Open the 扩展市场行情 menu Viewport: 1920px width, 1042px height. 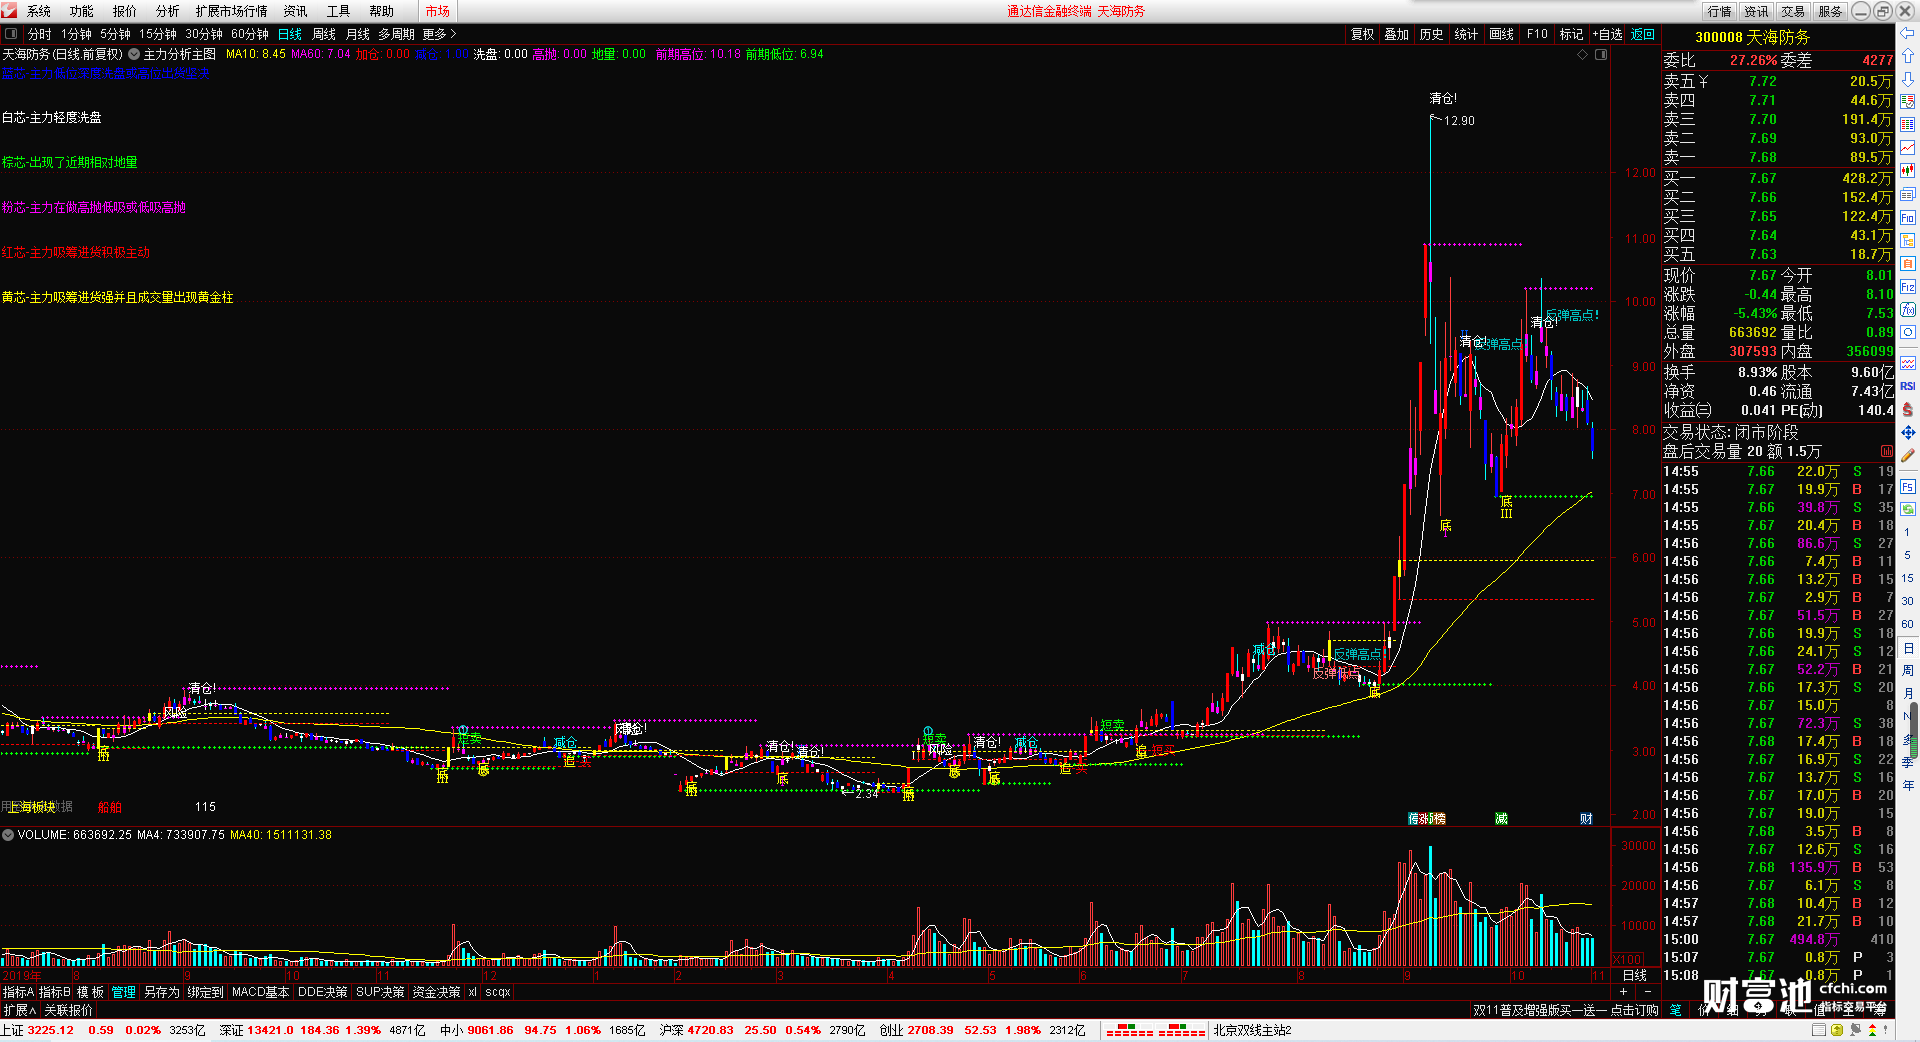pyautogui.click(x=232, y=11)
